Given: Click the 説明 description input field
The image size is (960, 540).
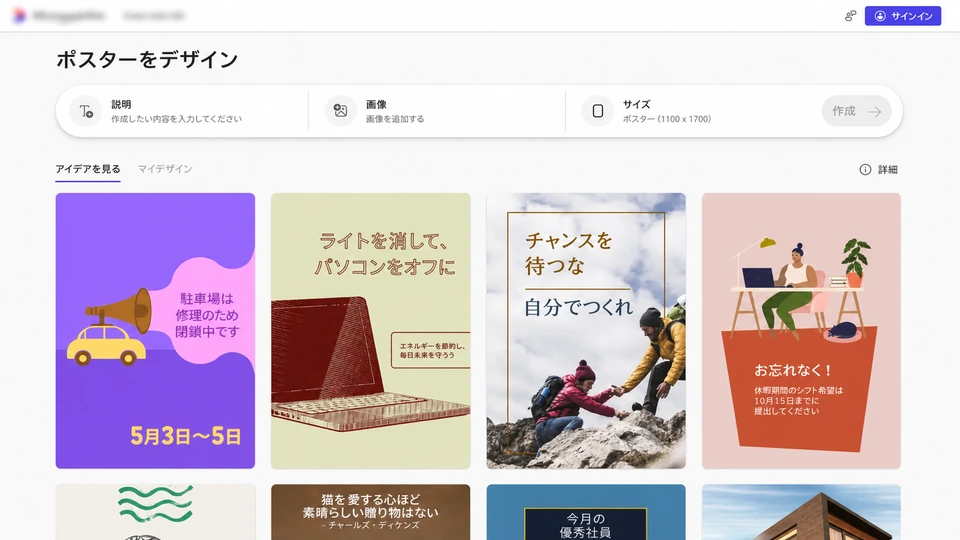Looking at the screenshot, I should click(x=184, y=111).
